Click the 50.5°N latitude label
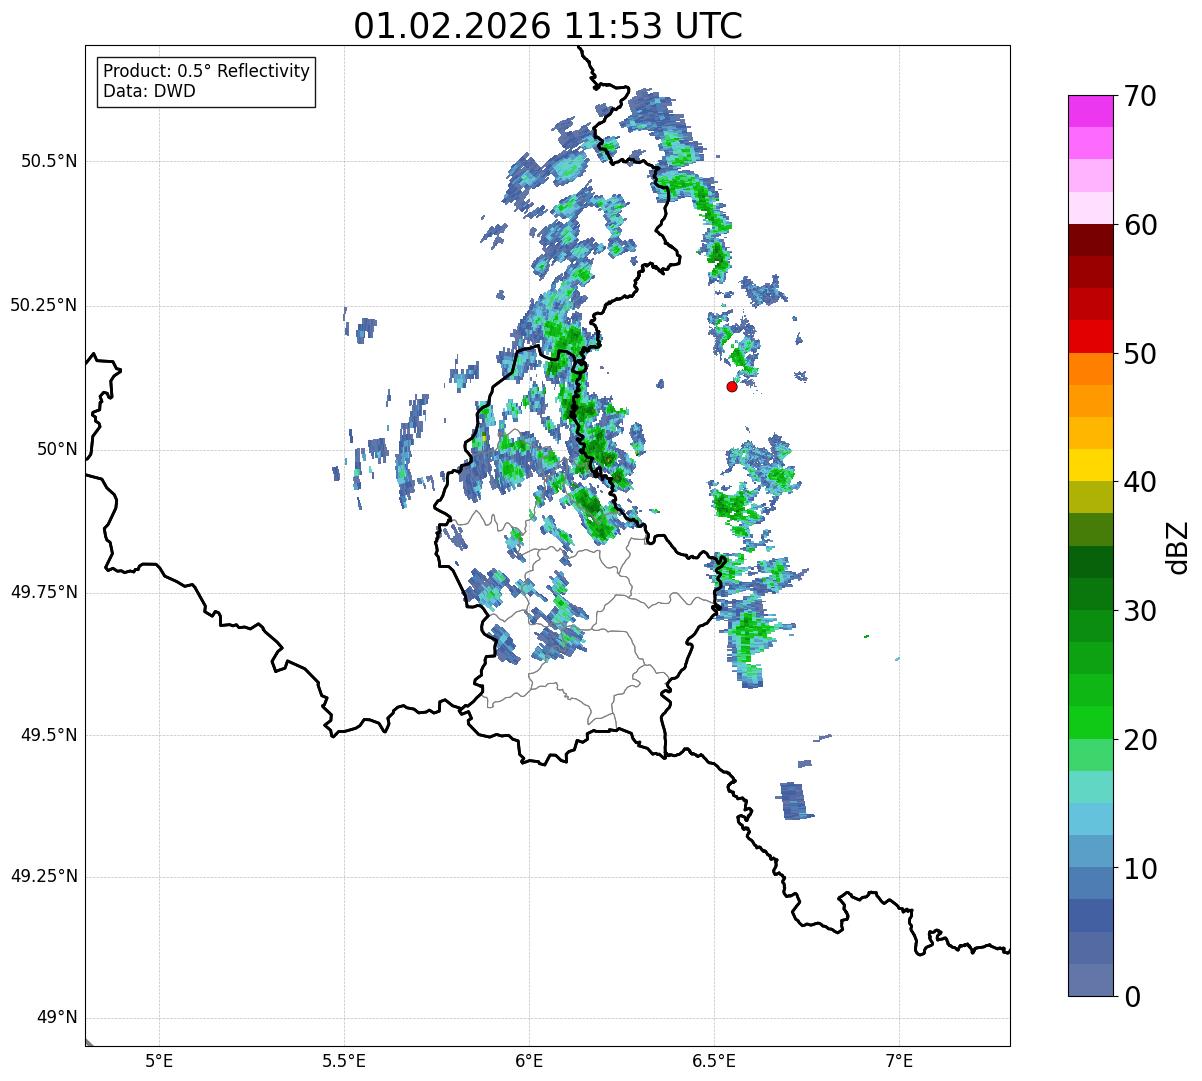 (49, 161)
